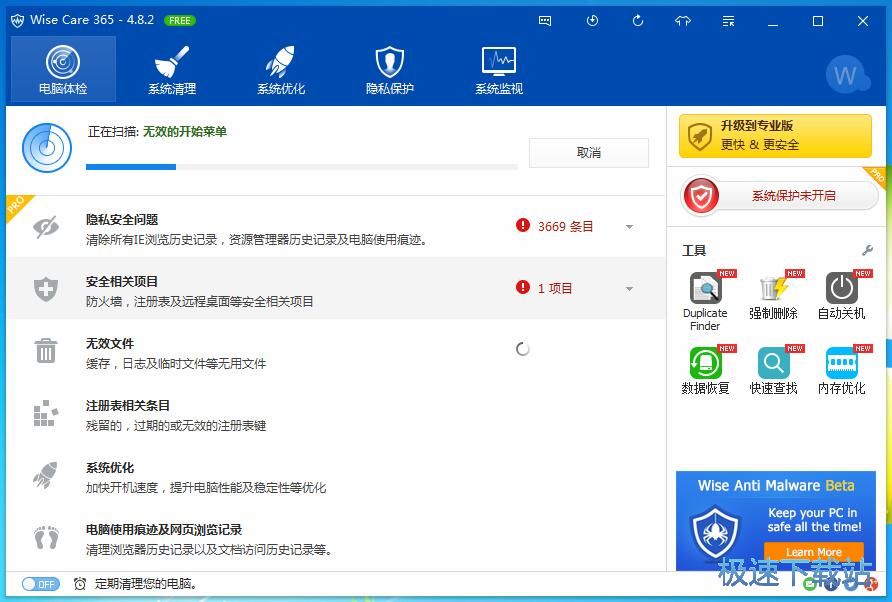Click the red warning icon beside 1 项目

click(523, 287)
